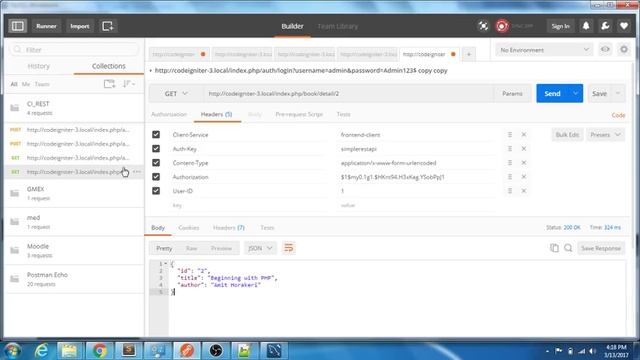Open the collection sort icon

click(x=129, y=84)
